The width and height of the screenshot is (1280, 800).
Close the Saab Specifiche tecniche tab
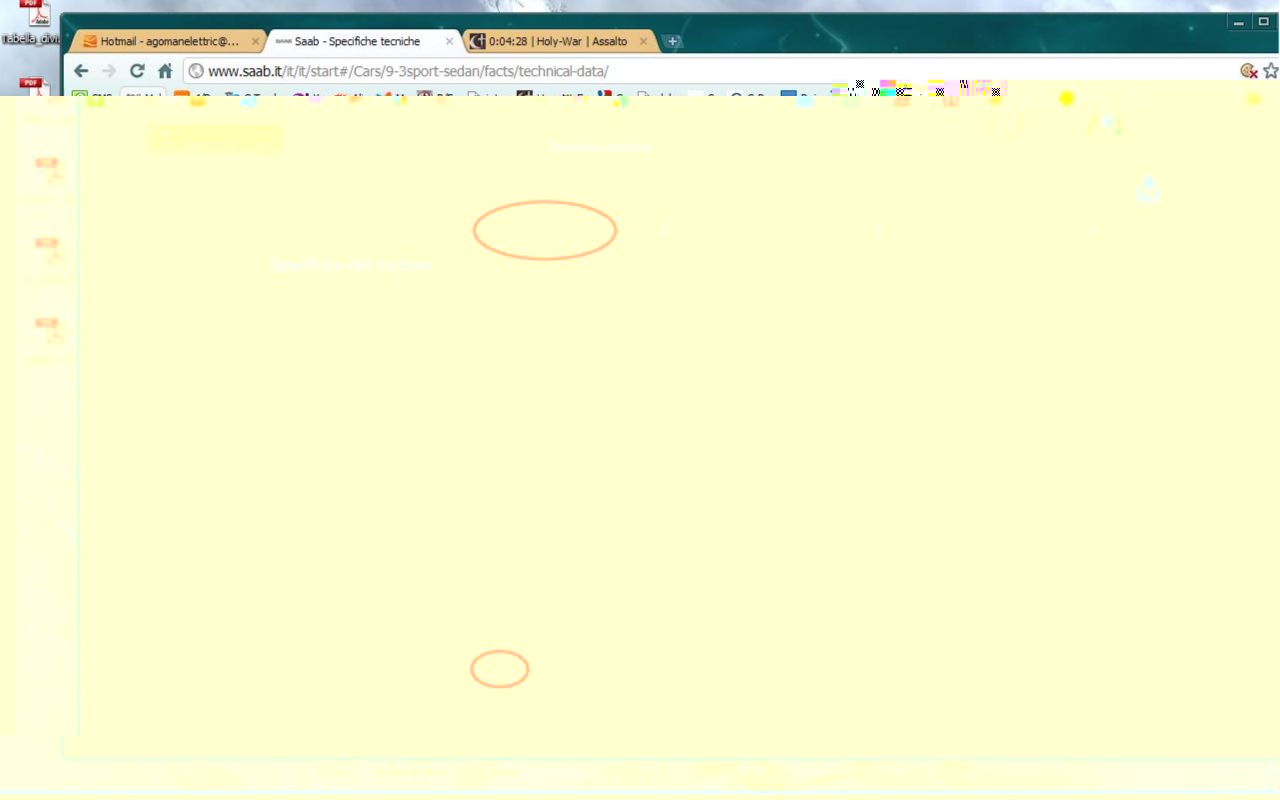449,41
